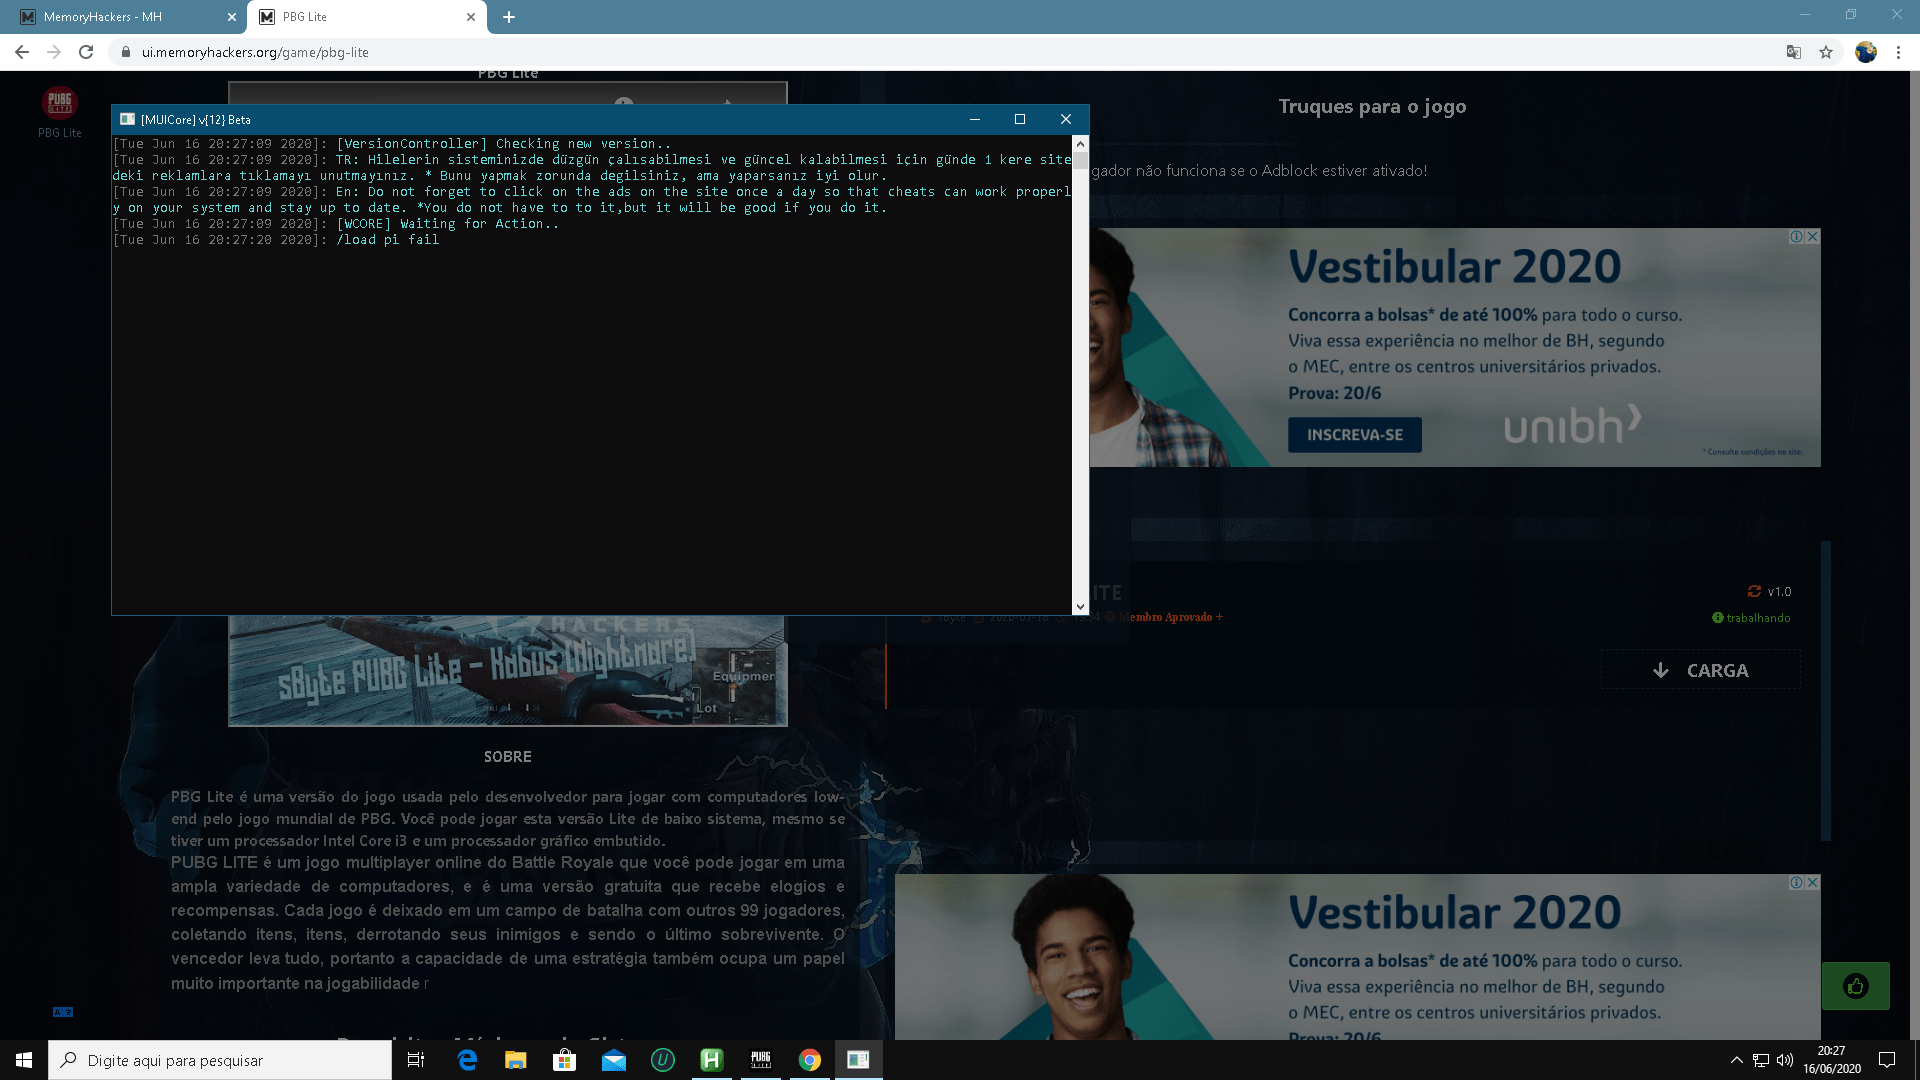Close the PBG Lite tab

(x=471, y=17)
